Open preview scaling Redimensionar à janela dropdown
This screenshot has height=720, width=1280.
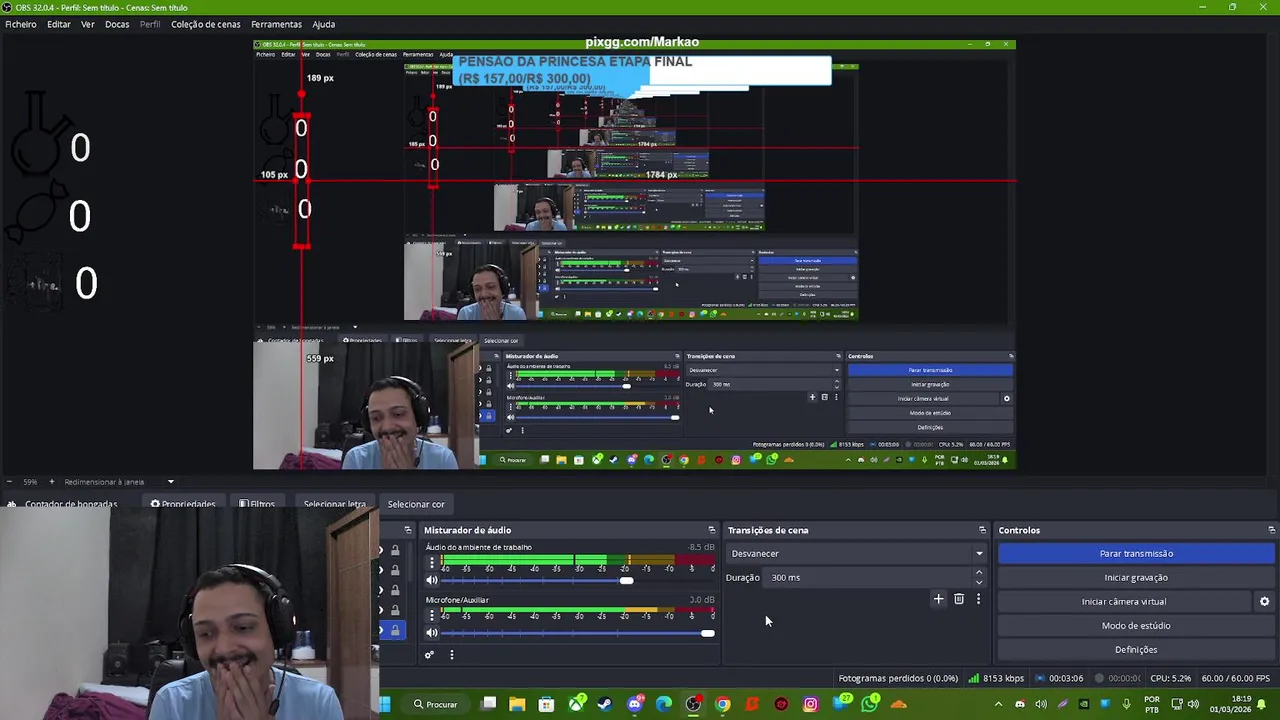point(118,482)
